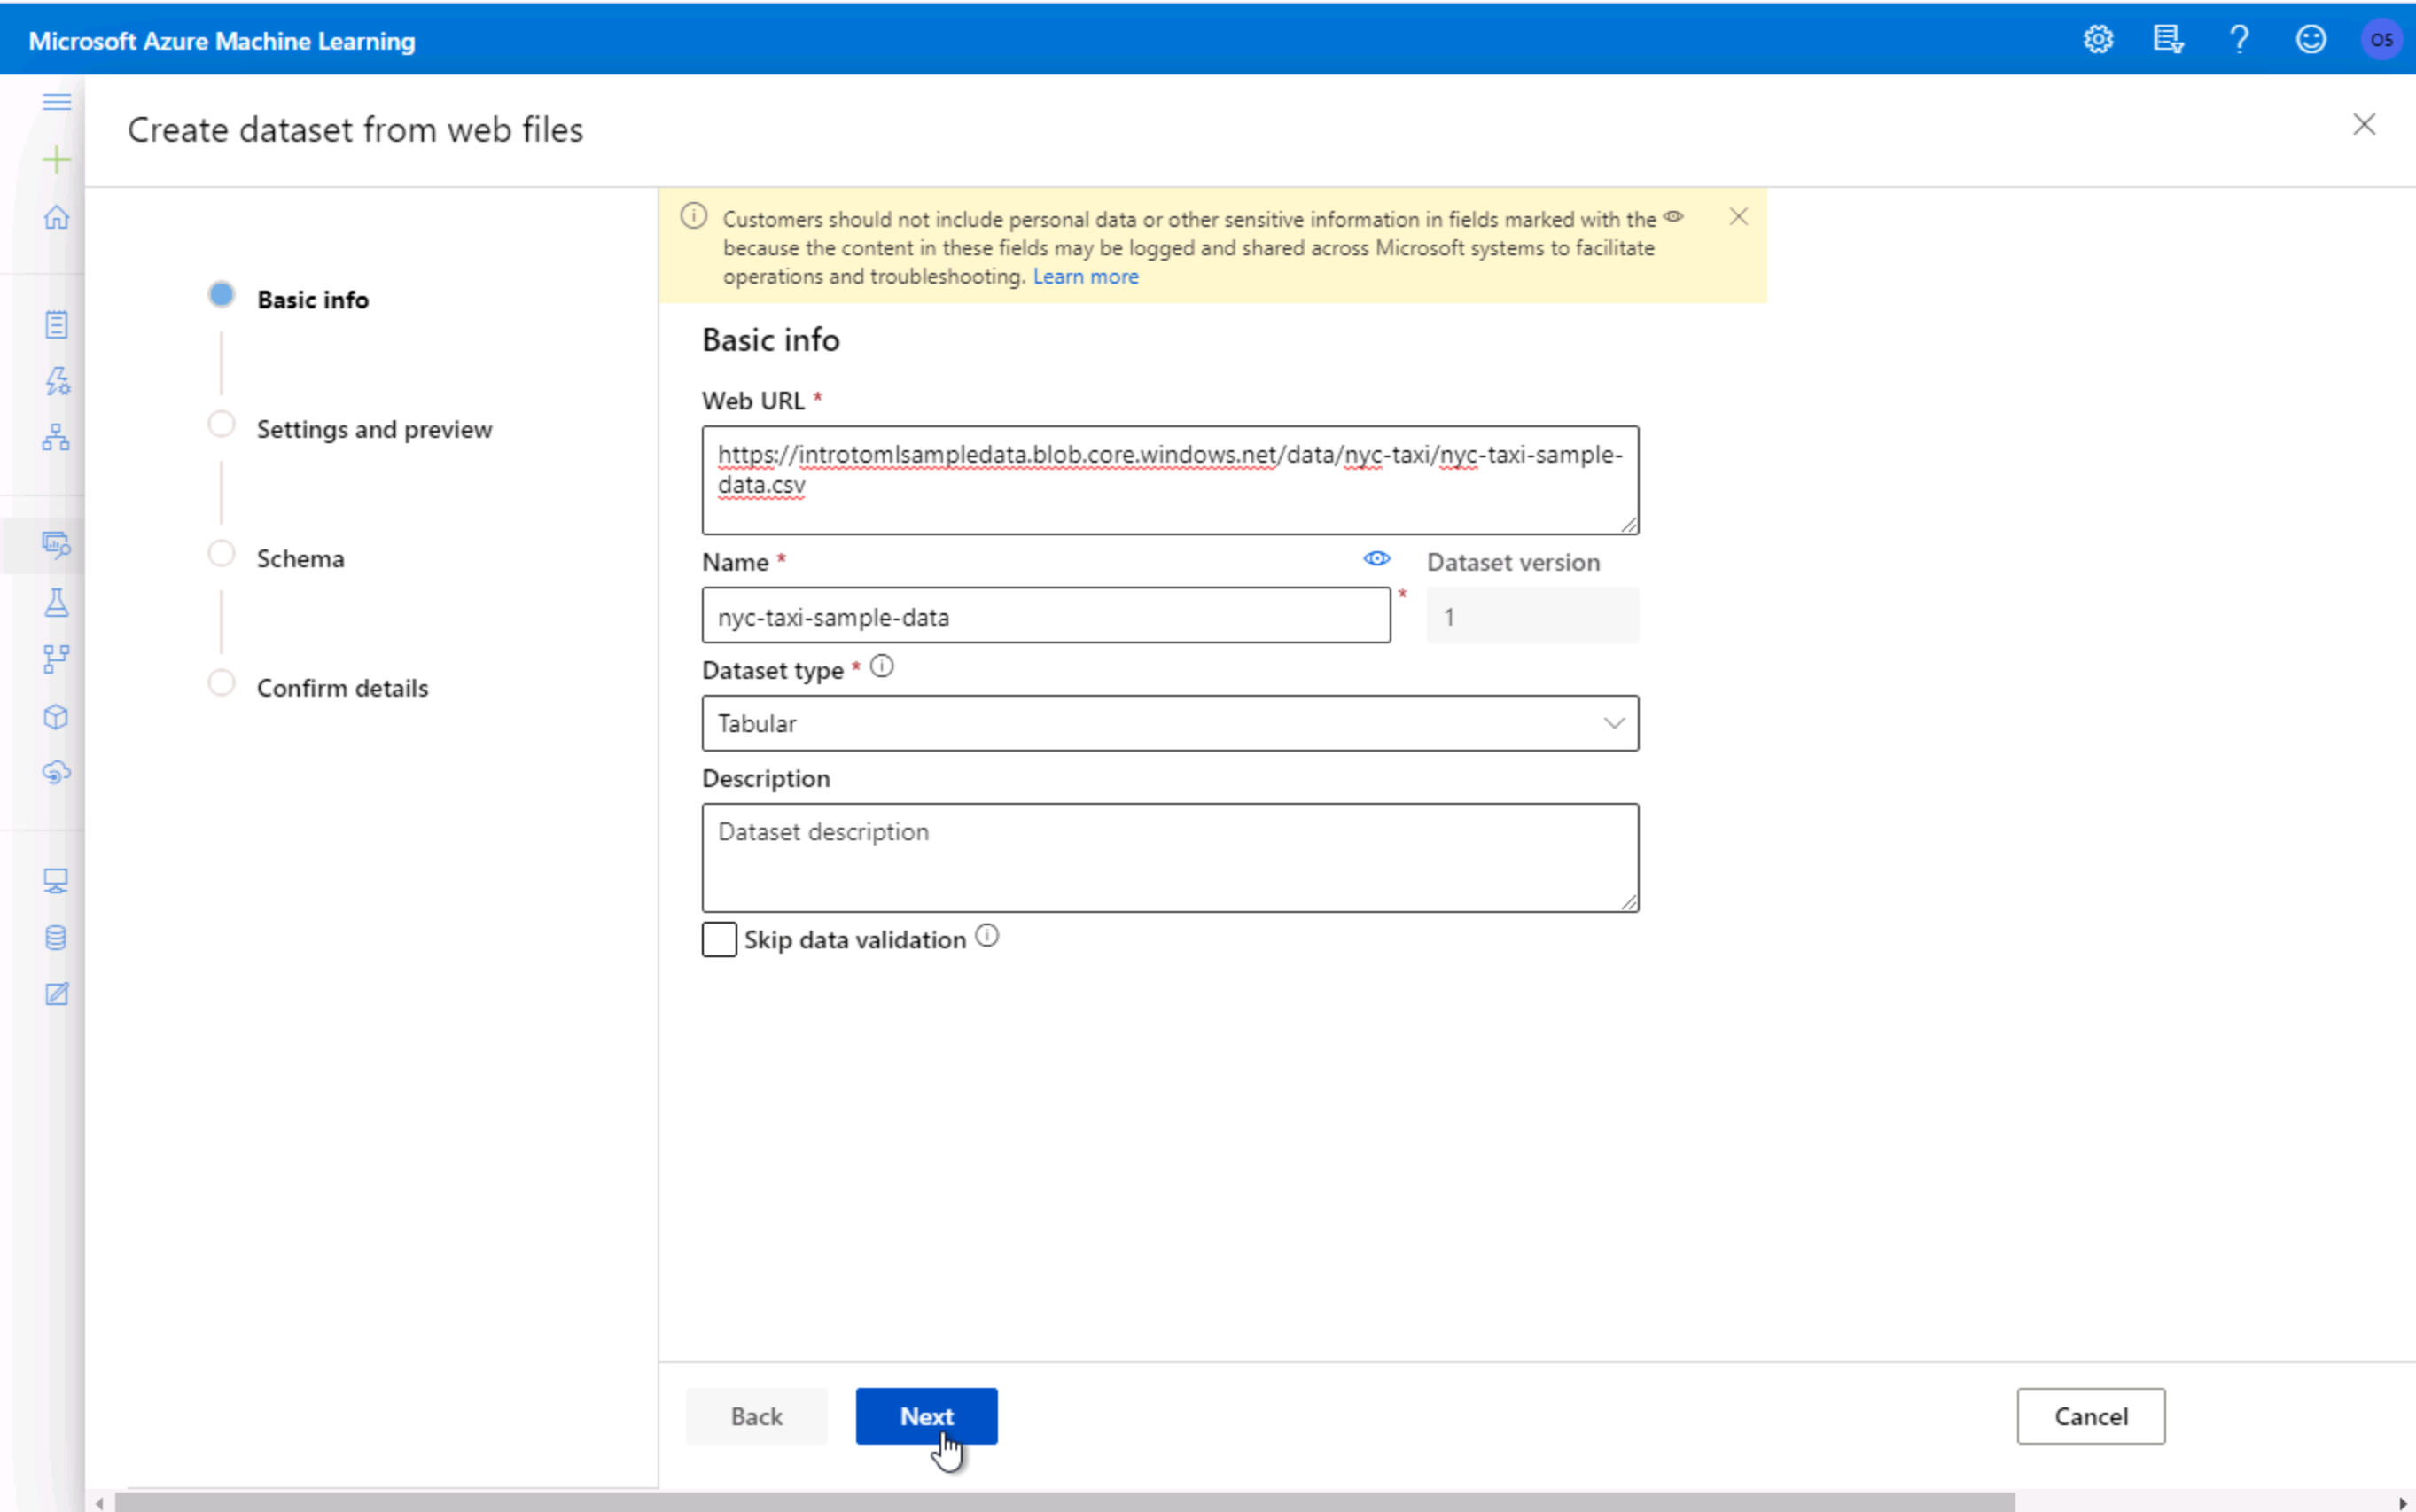The width and height of the screenshot is (2416, 1512).
Task: Click the Learn more link
Action: [x=1085, y=277]
